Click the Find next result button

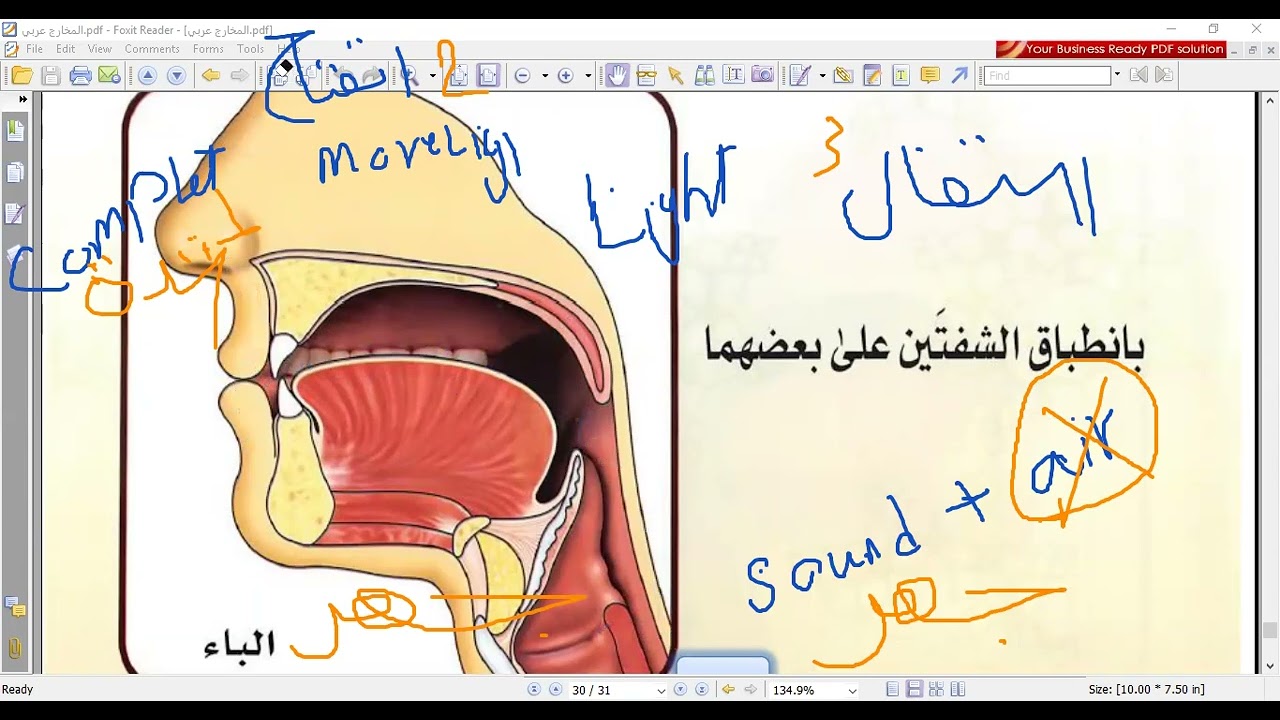tap(1163, 75)
